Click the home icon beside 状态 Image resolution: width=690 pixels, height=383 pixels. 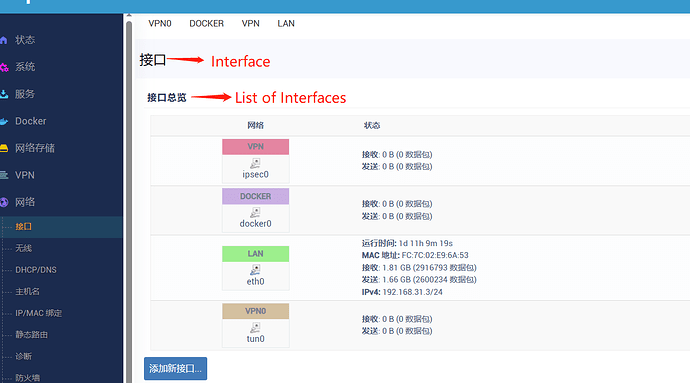tap(4, 41)
